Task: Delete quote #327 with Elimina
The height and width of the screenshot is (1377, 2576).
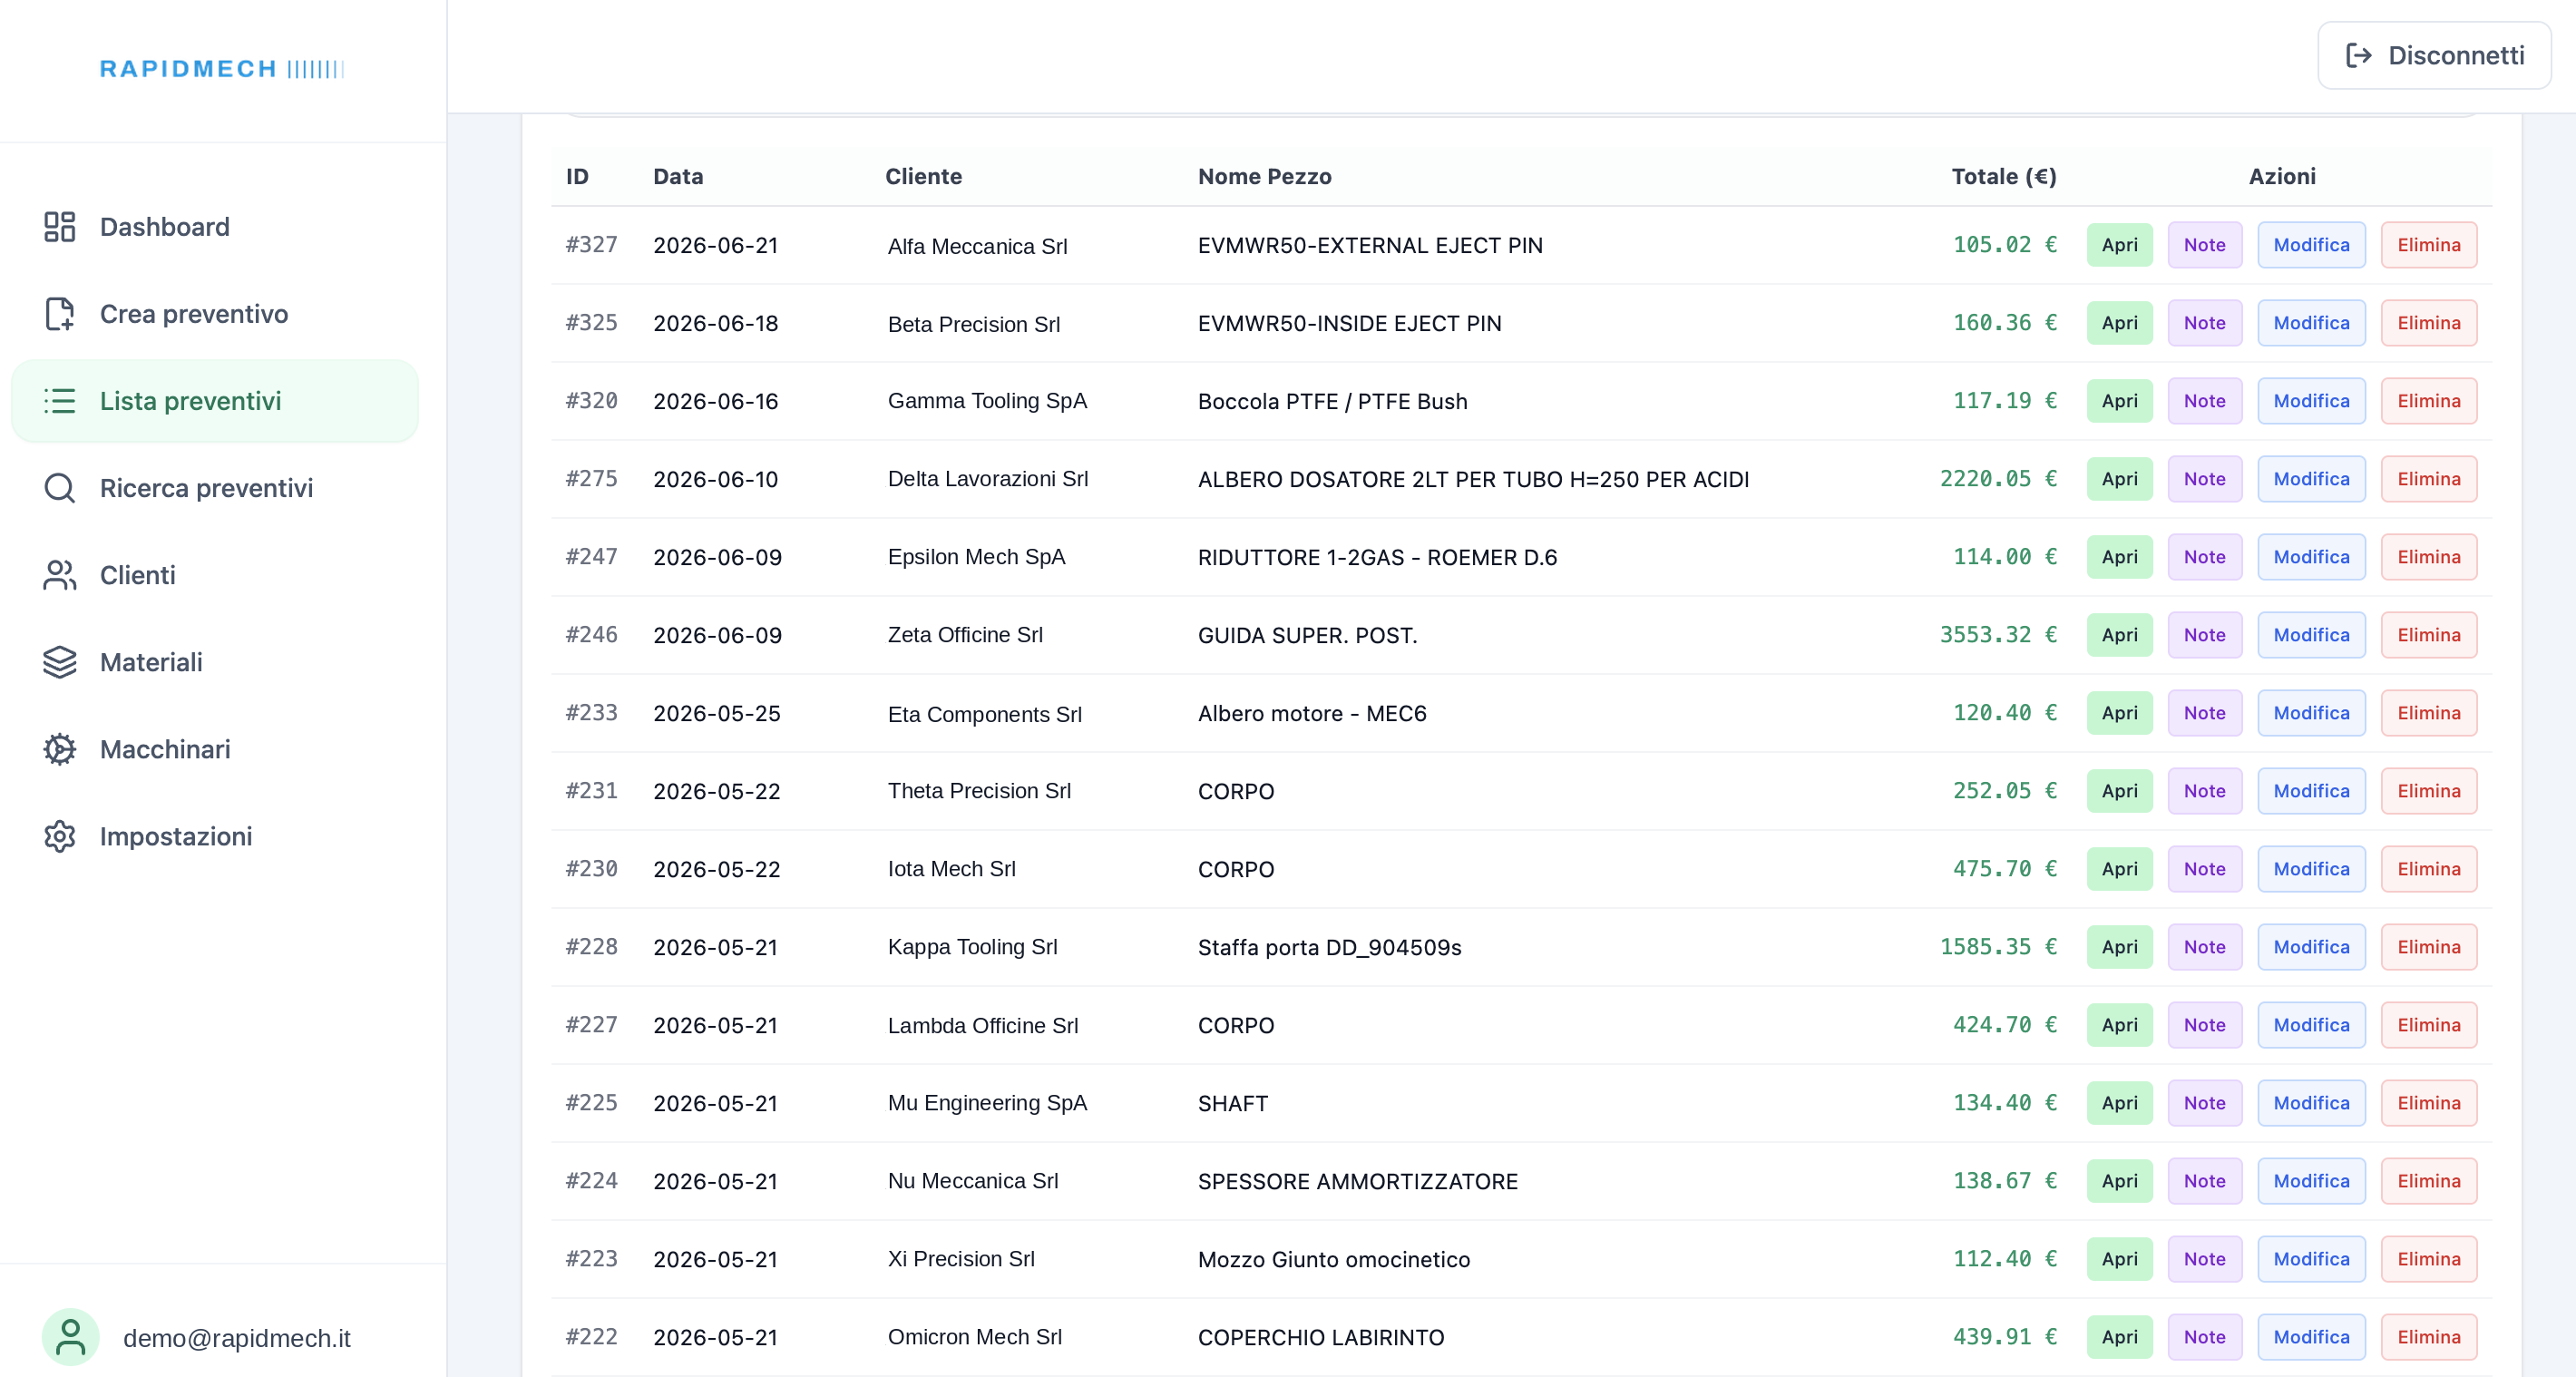Action: (x=2428, y=245)
